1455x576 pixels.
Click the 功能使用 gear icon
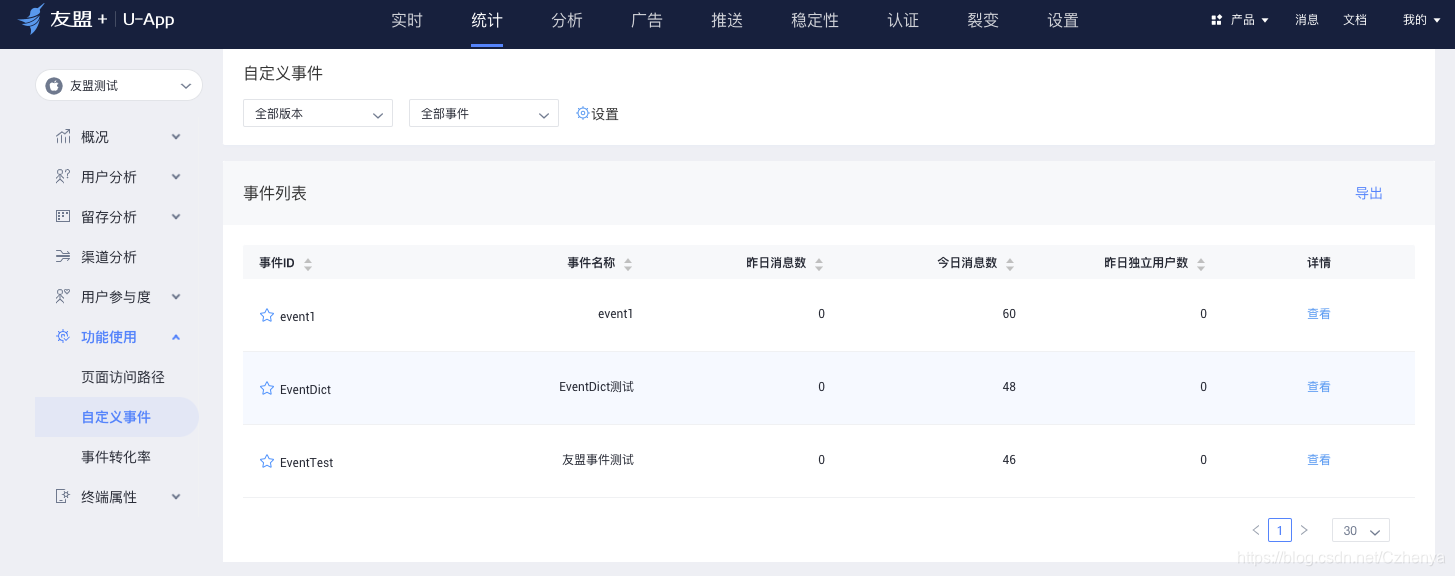(63, 337)
